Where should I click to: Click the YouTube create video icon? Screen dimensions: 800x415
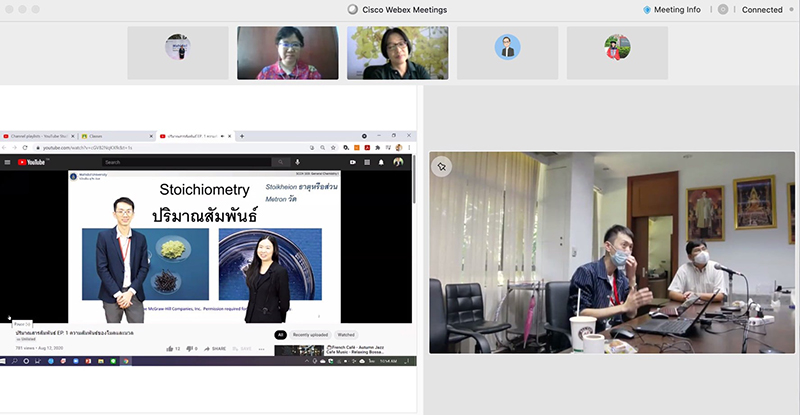353,162
